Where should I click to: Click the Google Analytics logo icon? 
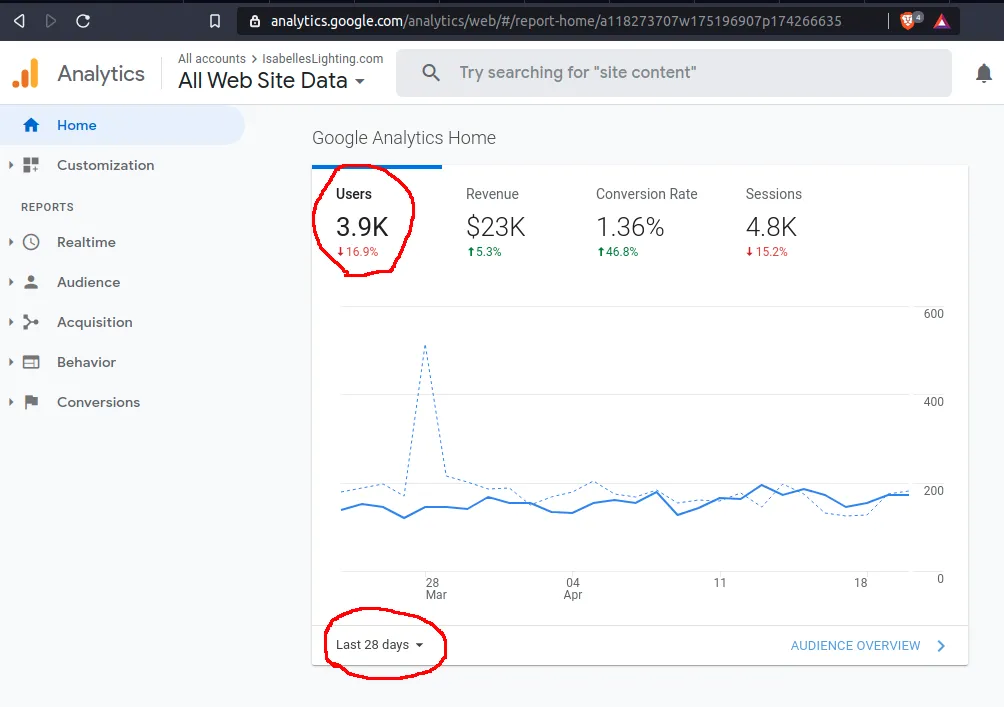click(x=25, y=73)
